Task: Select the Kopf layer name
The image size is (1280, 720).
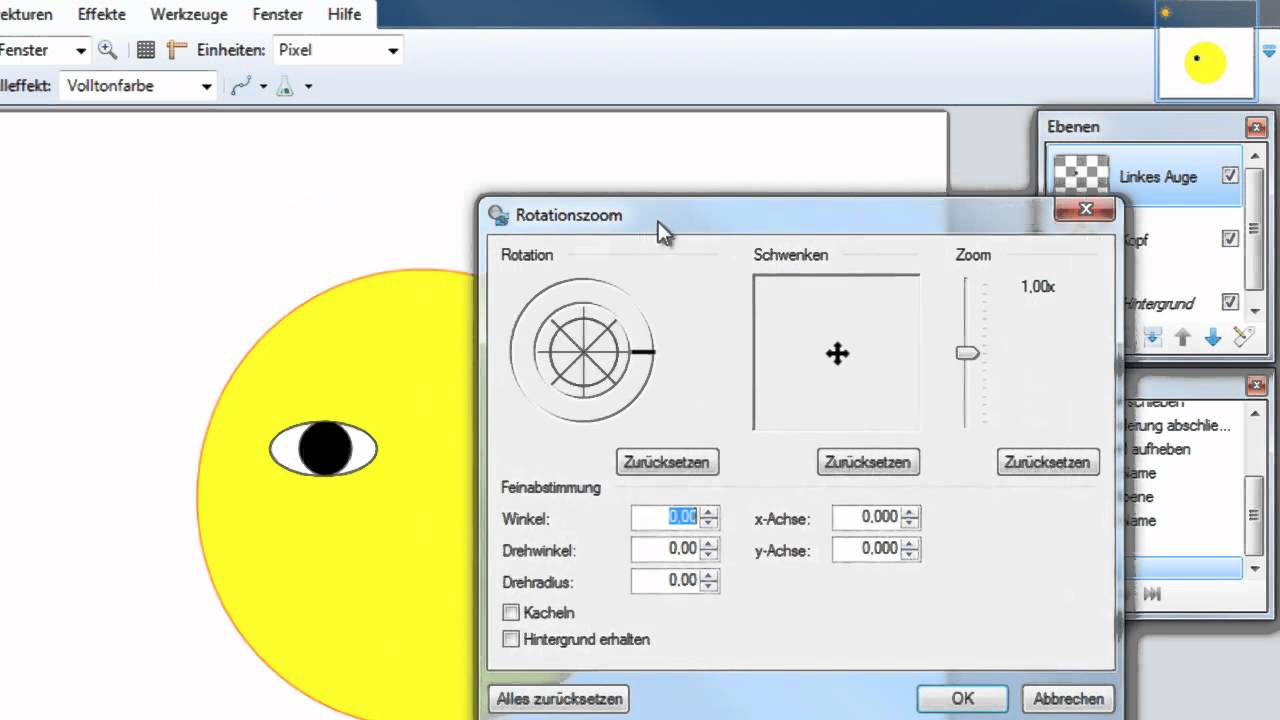Action: pos(1136,240)
